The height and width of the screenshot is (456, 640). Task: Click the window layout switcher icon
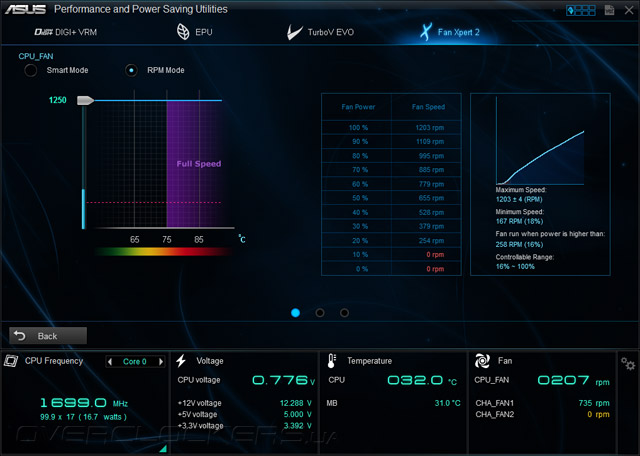580,10
